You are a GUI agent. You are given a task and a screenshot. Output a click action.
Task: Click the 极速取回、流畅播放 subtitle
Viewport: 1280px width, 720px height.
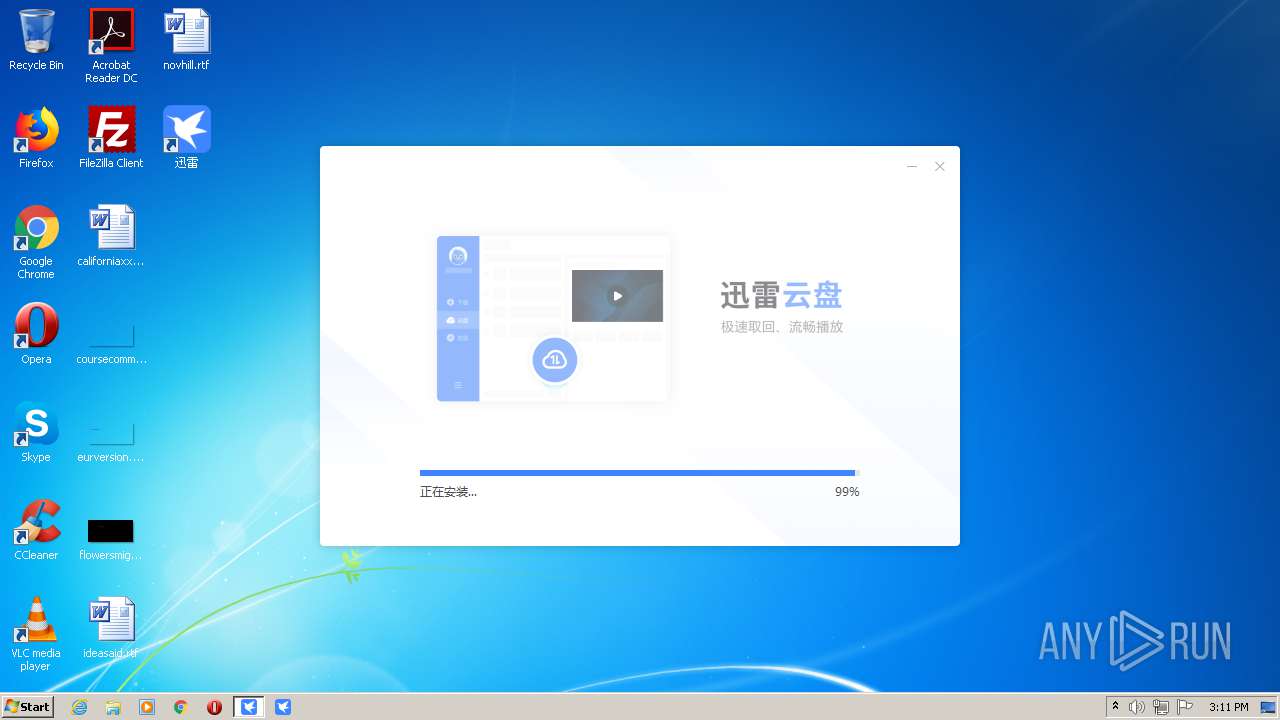782,327
